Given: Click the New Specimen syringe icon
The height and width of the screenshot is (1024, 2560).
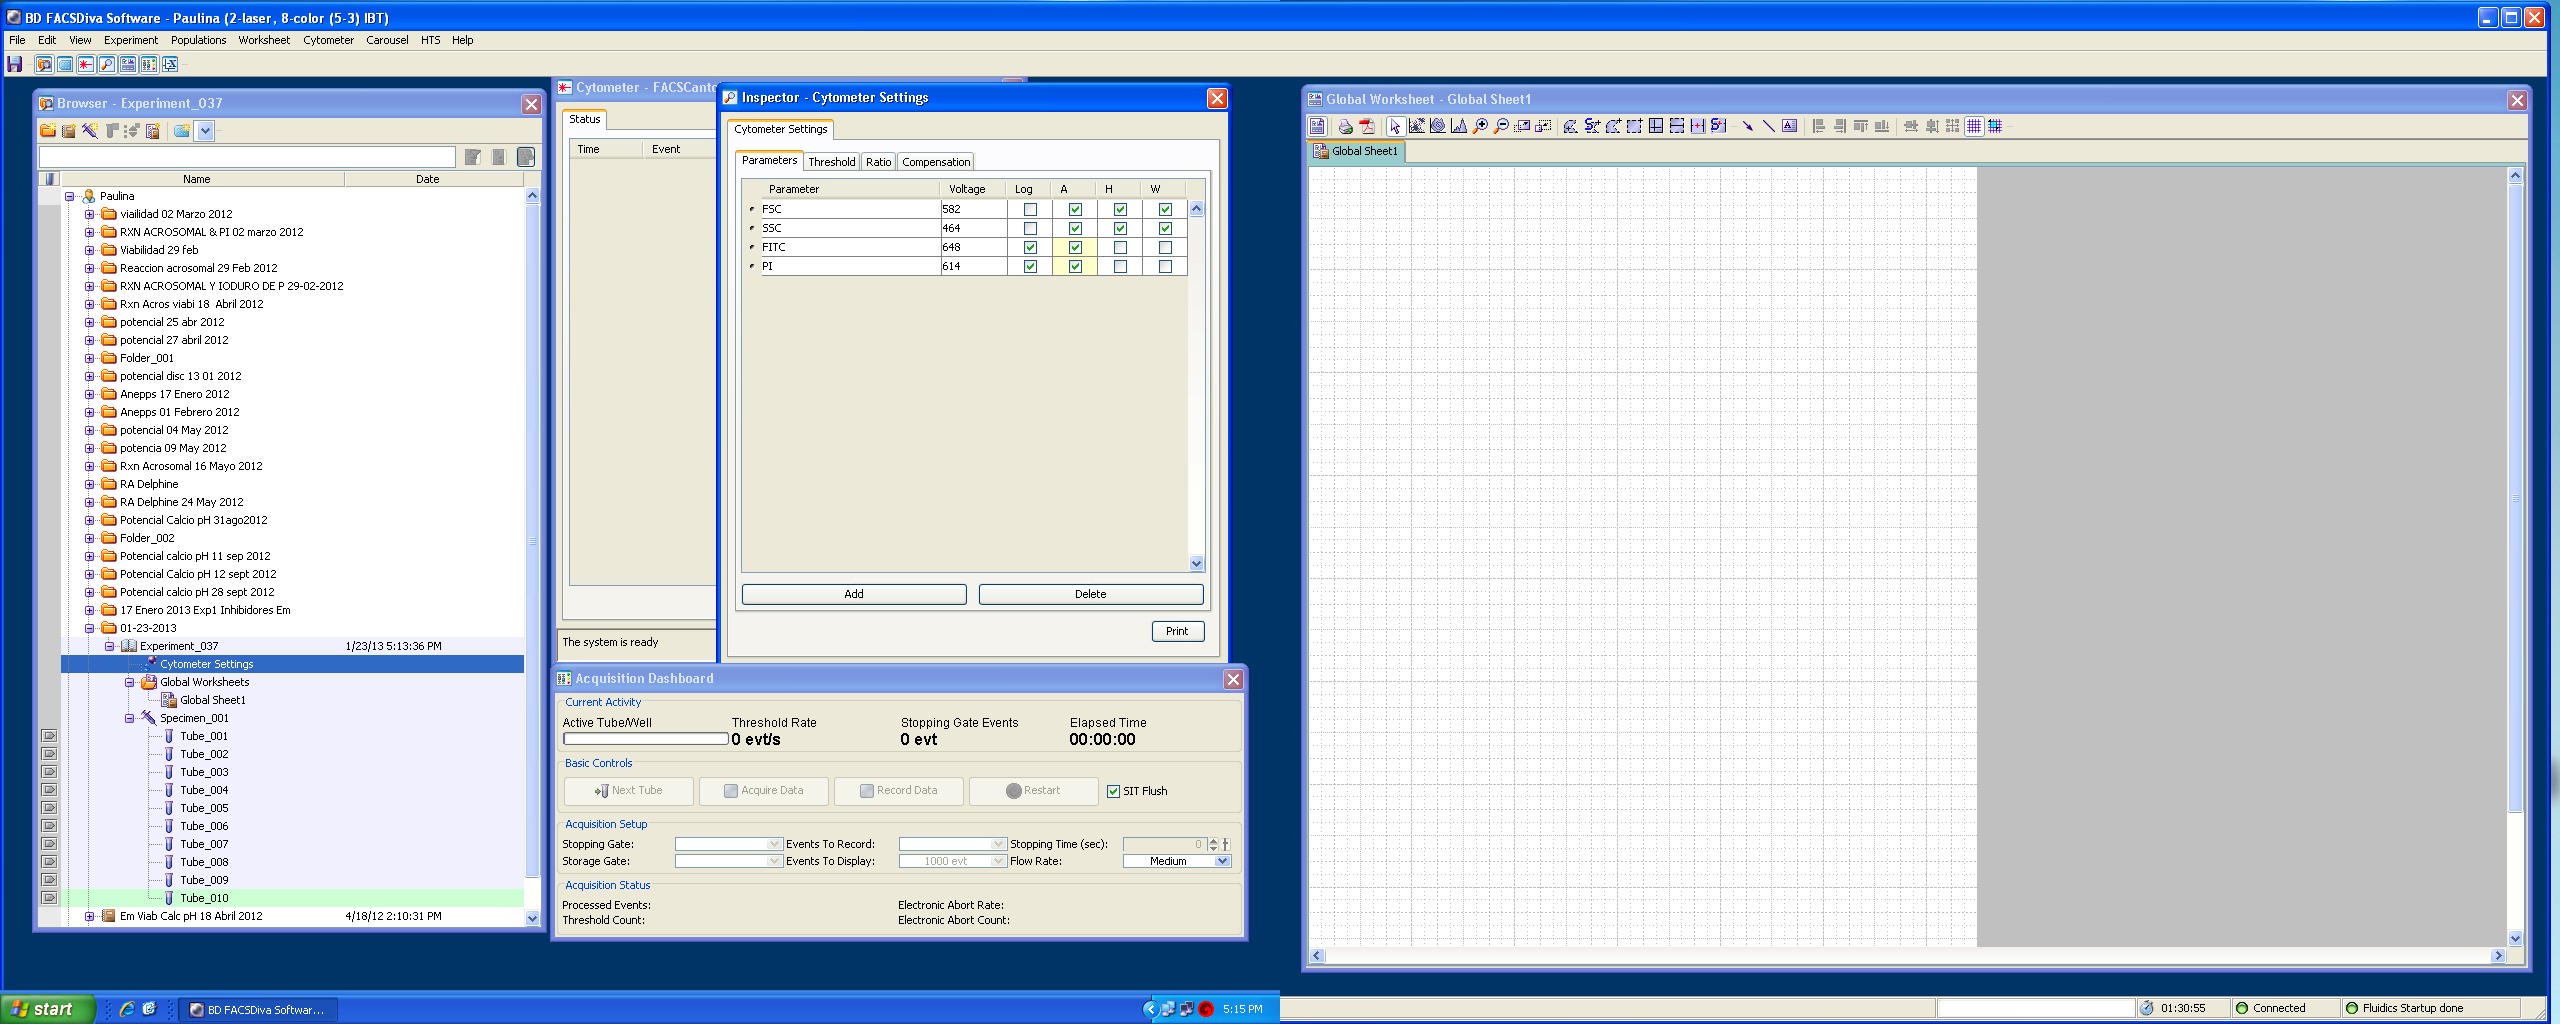Looking at the screenshot, I should (90, 131).
